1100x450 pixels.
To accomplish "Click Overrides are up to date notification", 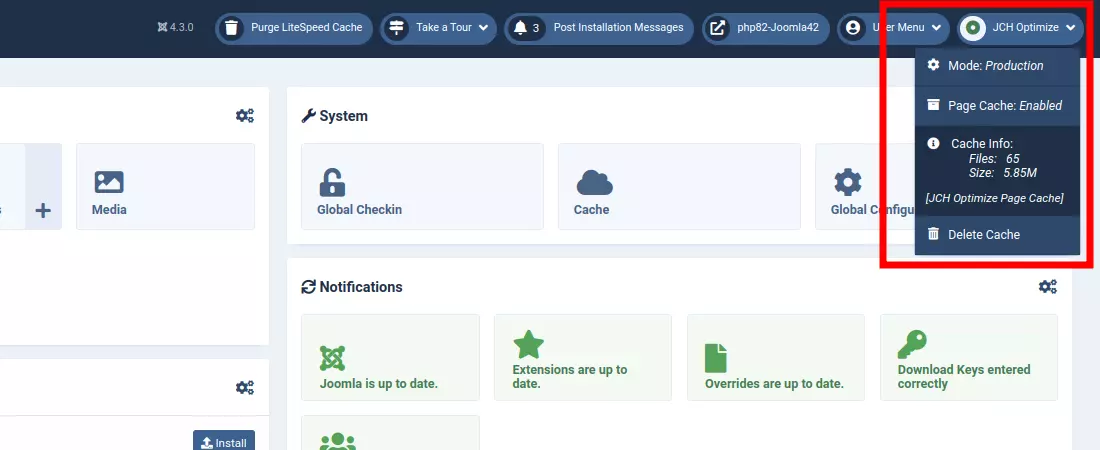I will [776, 357].
